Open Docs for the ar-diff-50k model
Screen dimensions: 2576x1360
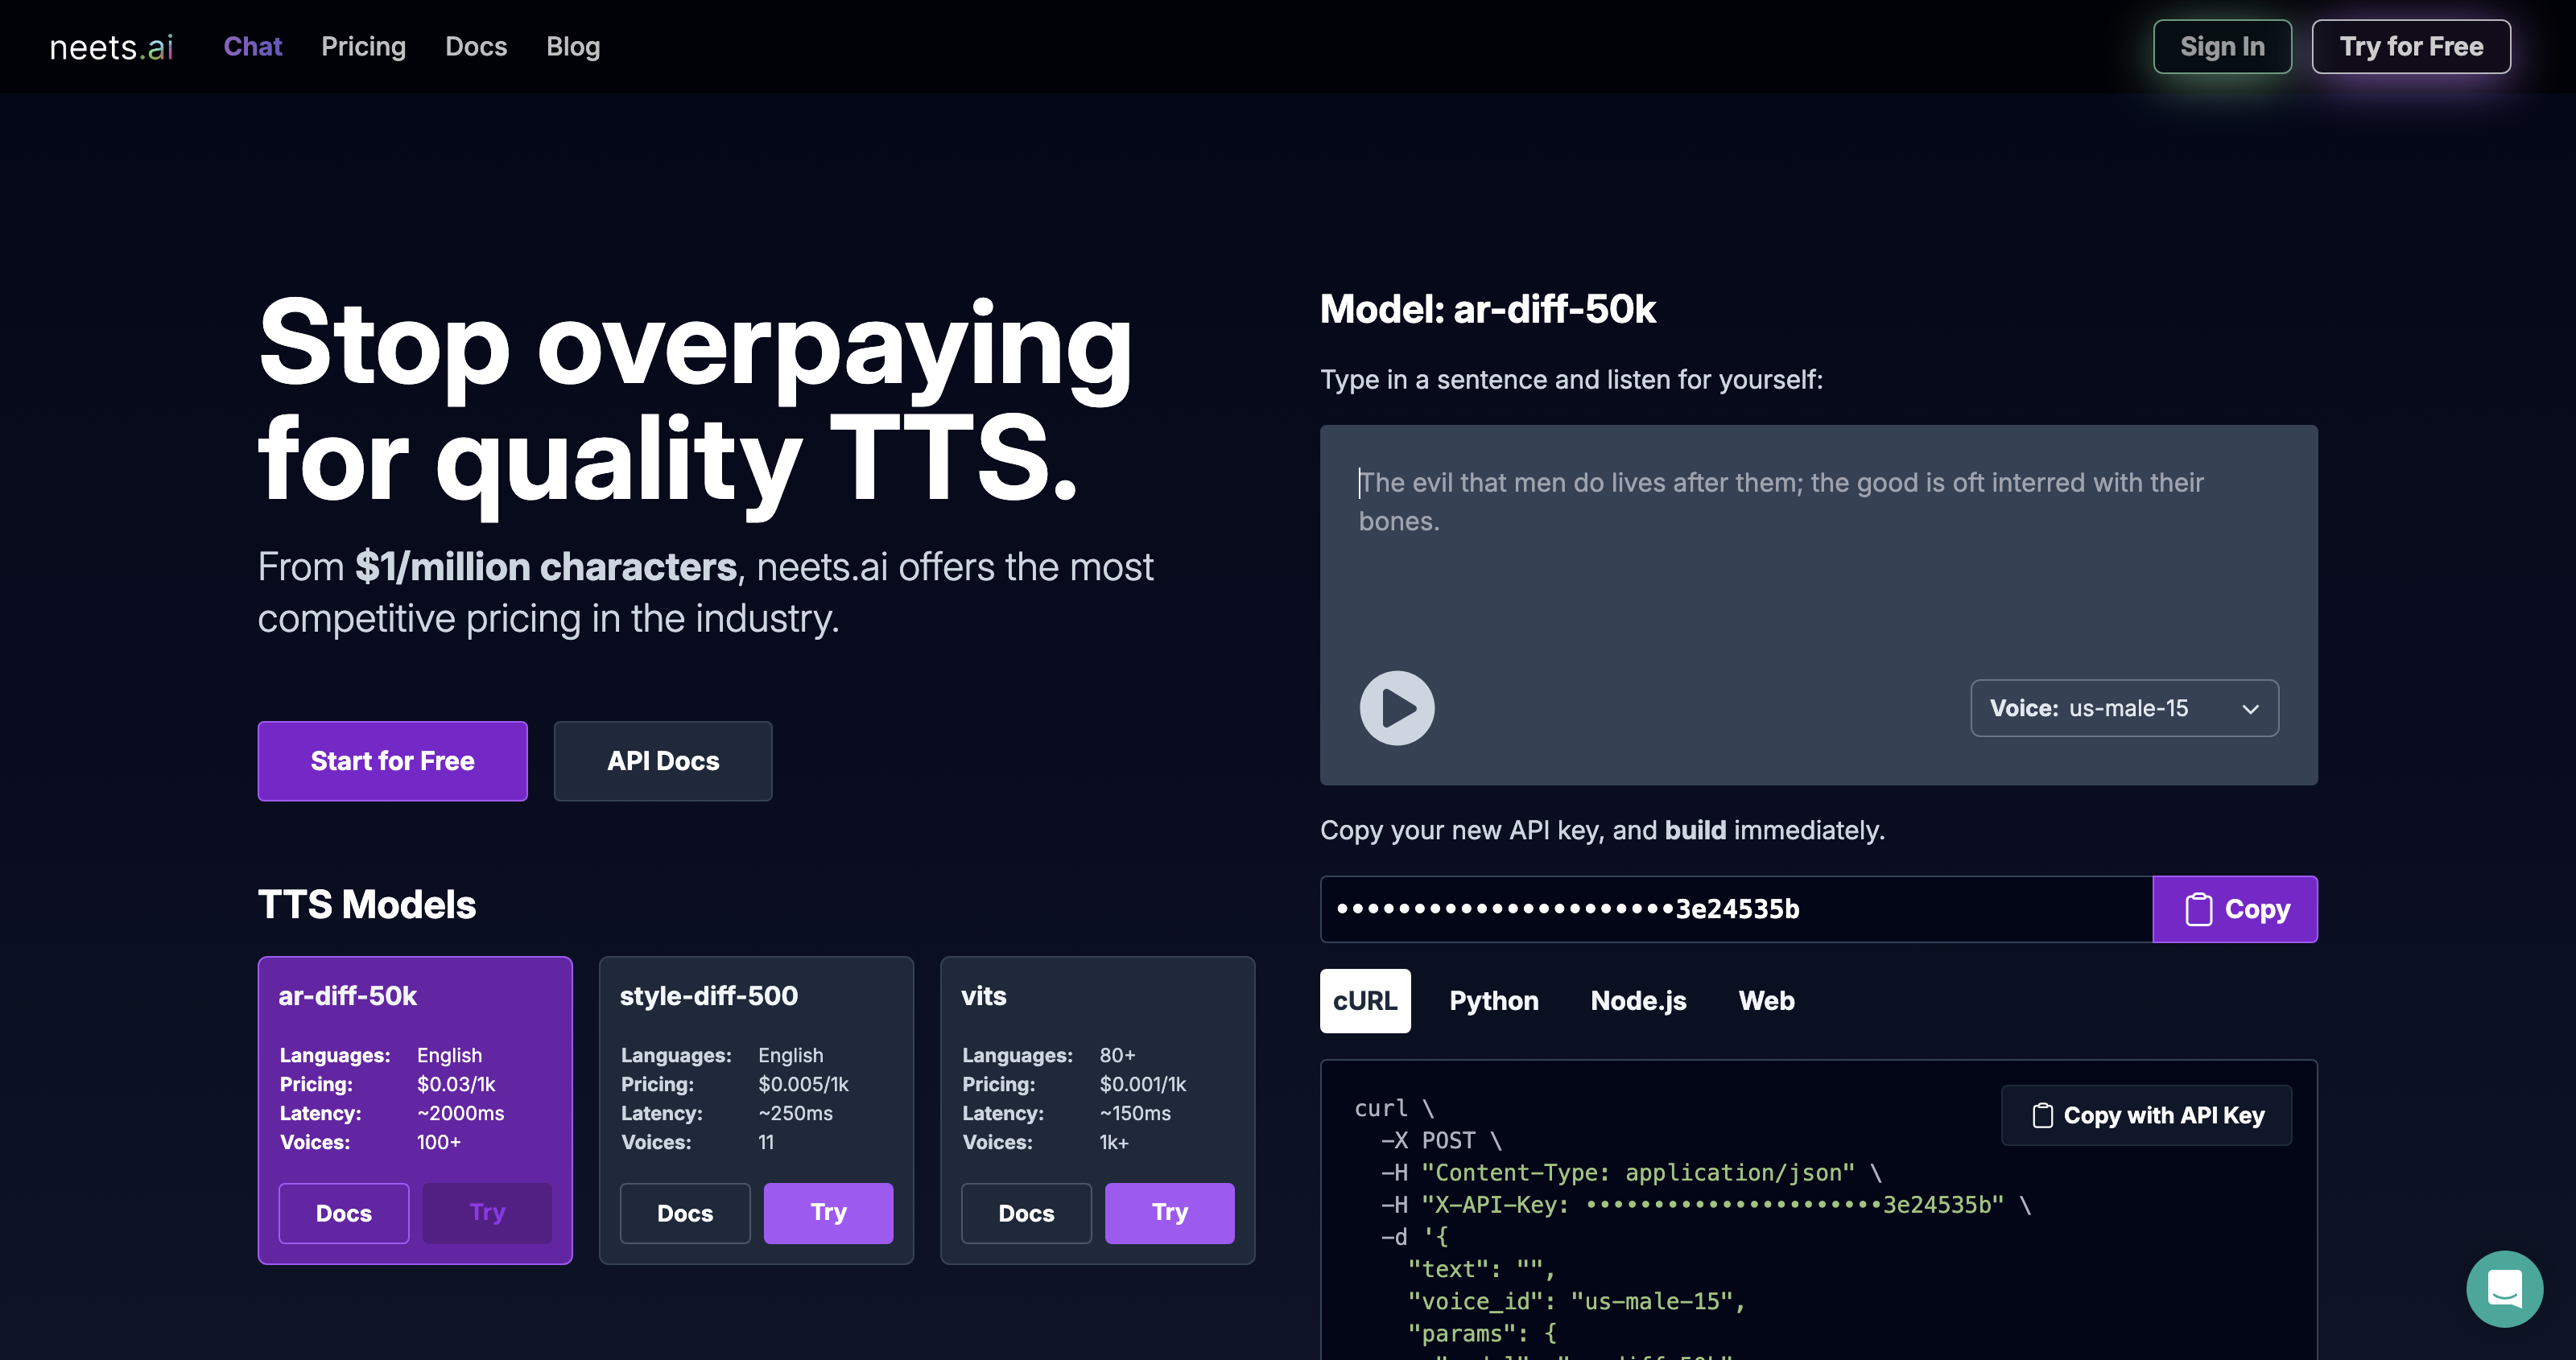click(344, 1213)
